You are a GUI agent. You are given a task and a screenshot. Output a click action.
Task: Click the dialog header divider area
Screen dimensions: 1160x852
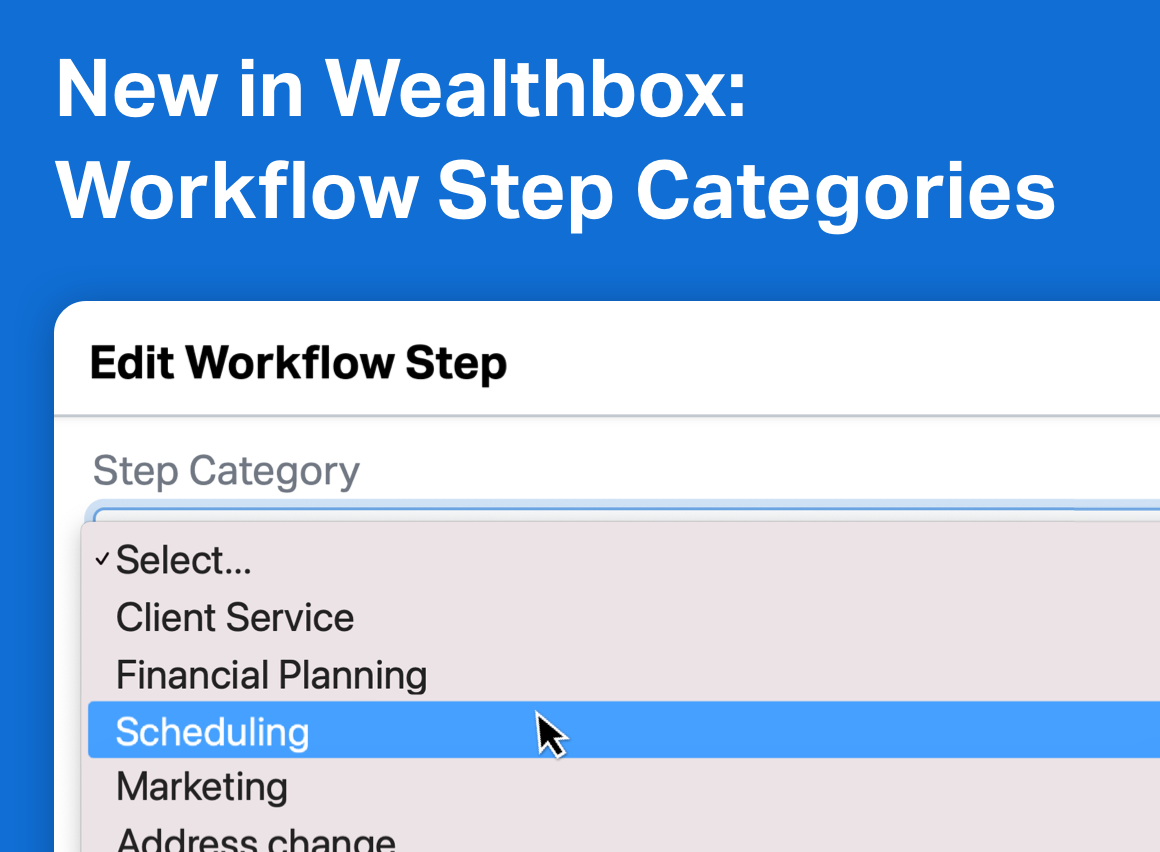(x=607, y=416)
